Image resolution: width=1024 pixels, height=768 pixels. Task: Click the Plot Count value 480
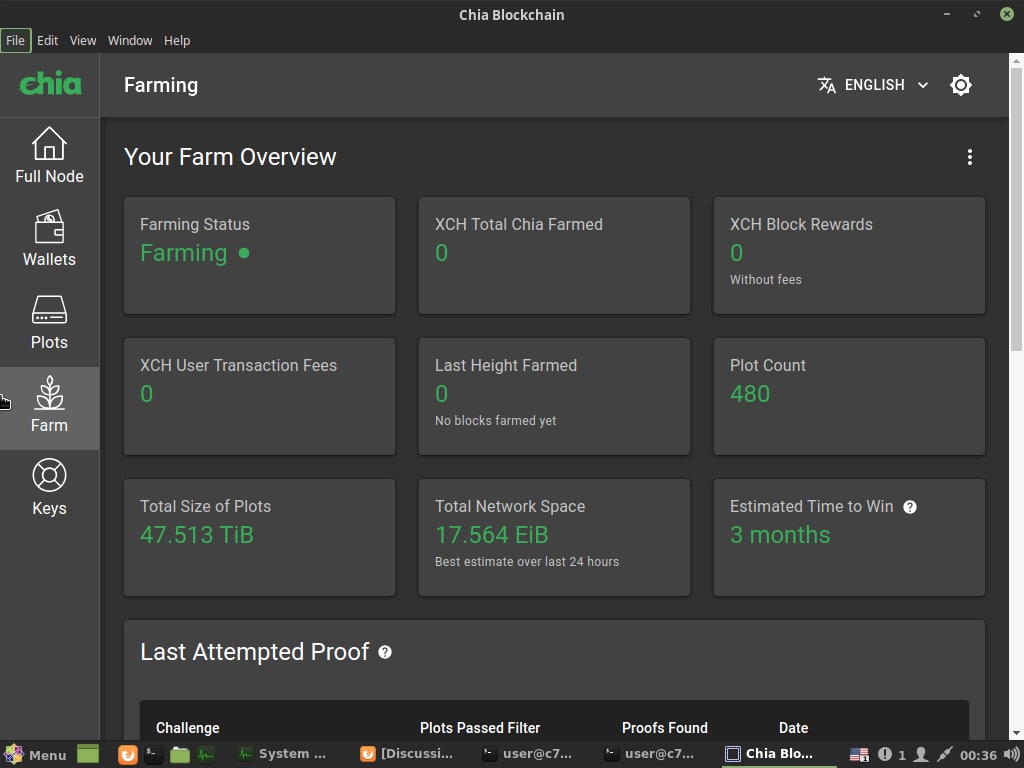750,394
